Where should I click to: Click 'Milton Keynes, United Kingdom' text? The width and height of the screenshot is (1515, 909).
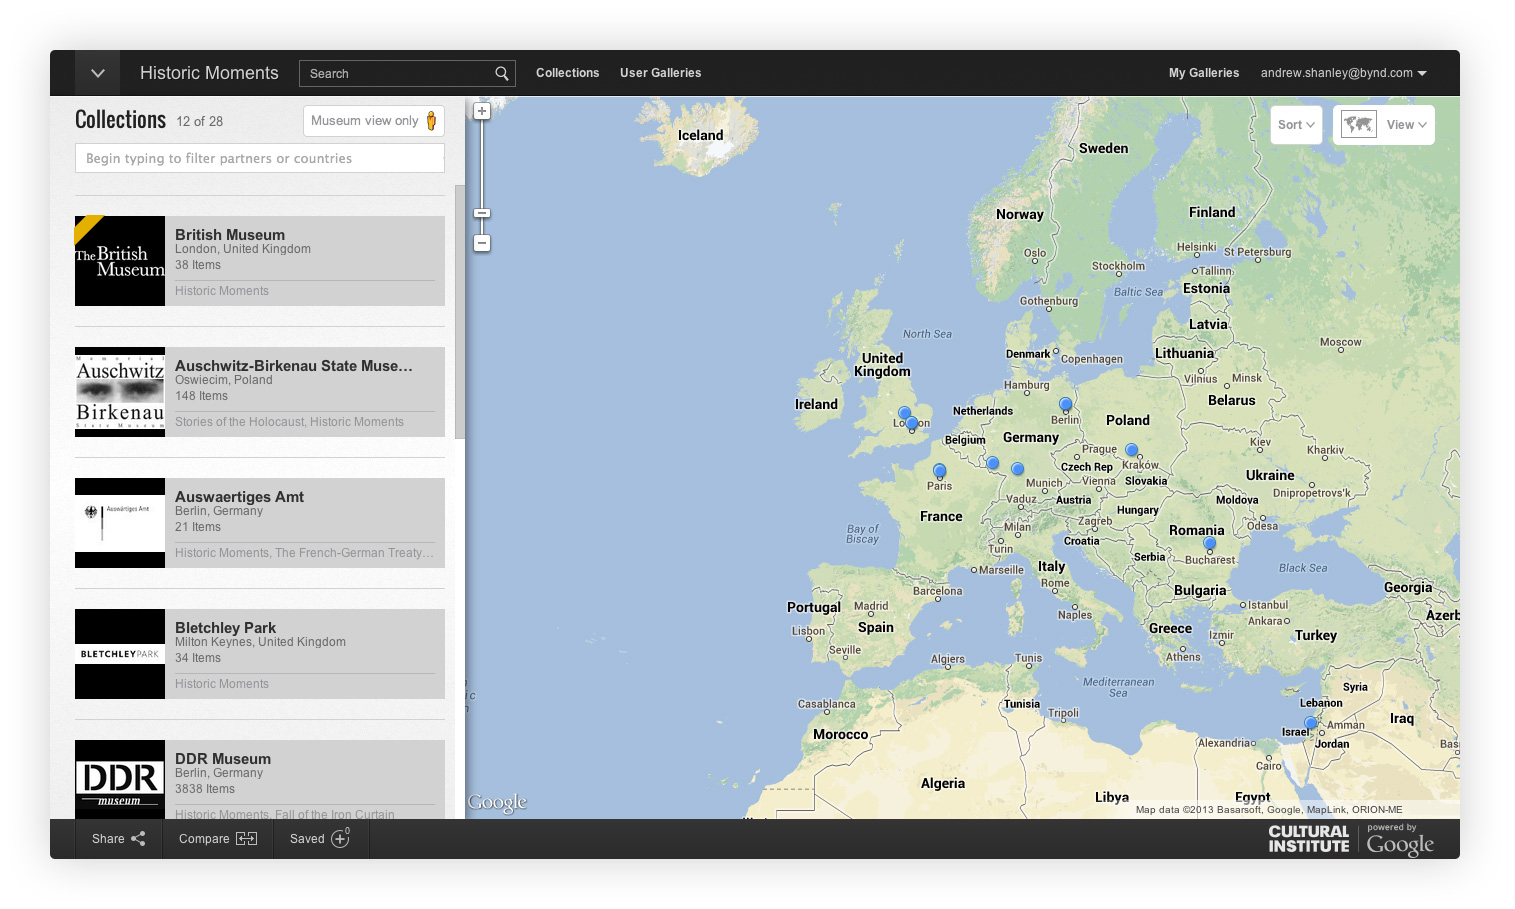[x=260, y=642]
